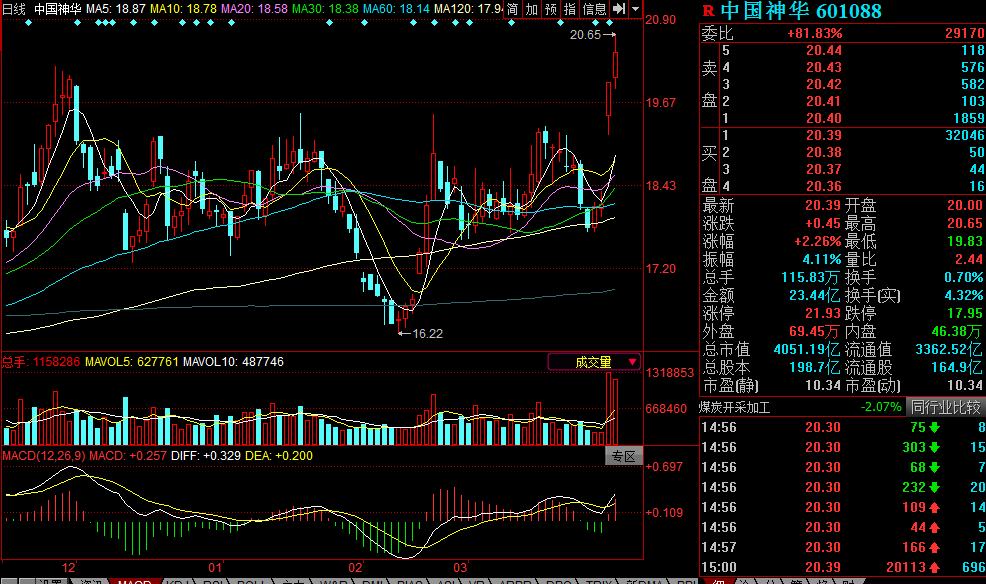Select buy level 1 price 20.39

(x=824, y=135)
